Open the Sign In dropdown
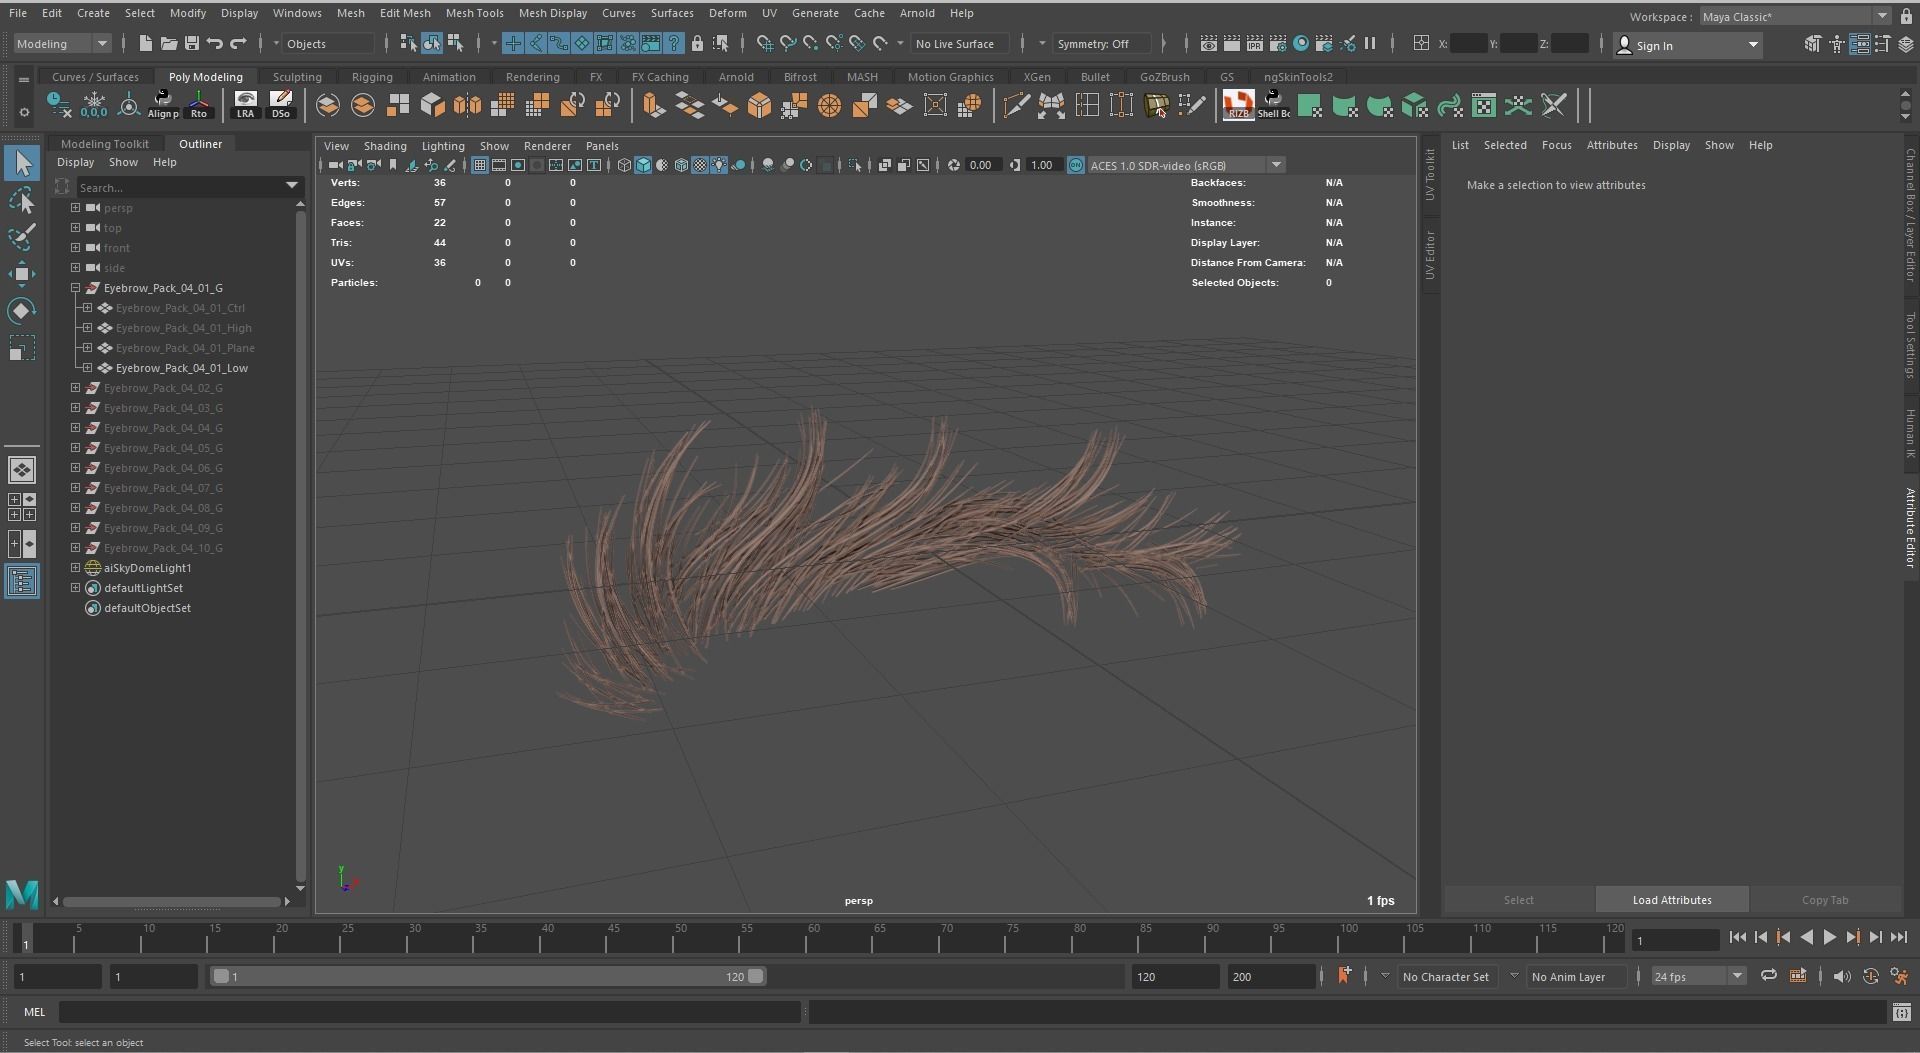 (x=1688, y=45)
